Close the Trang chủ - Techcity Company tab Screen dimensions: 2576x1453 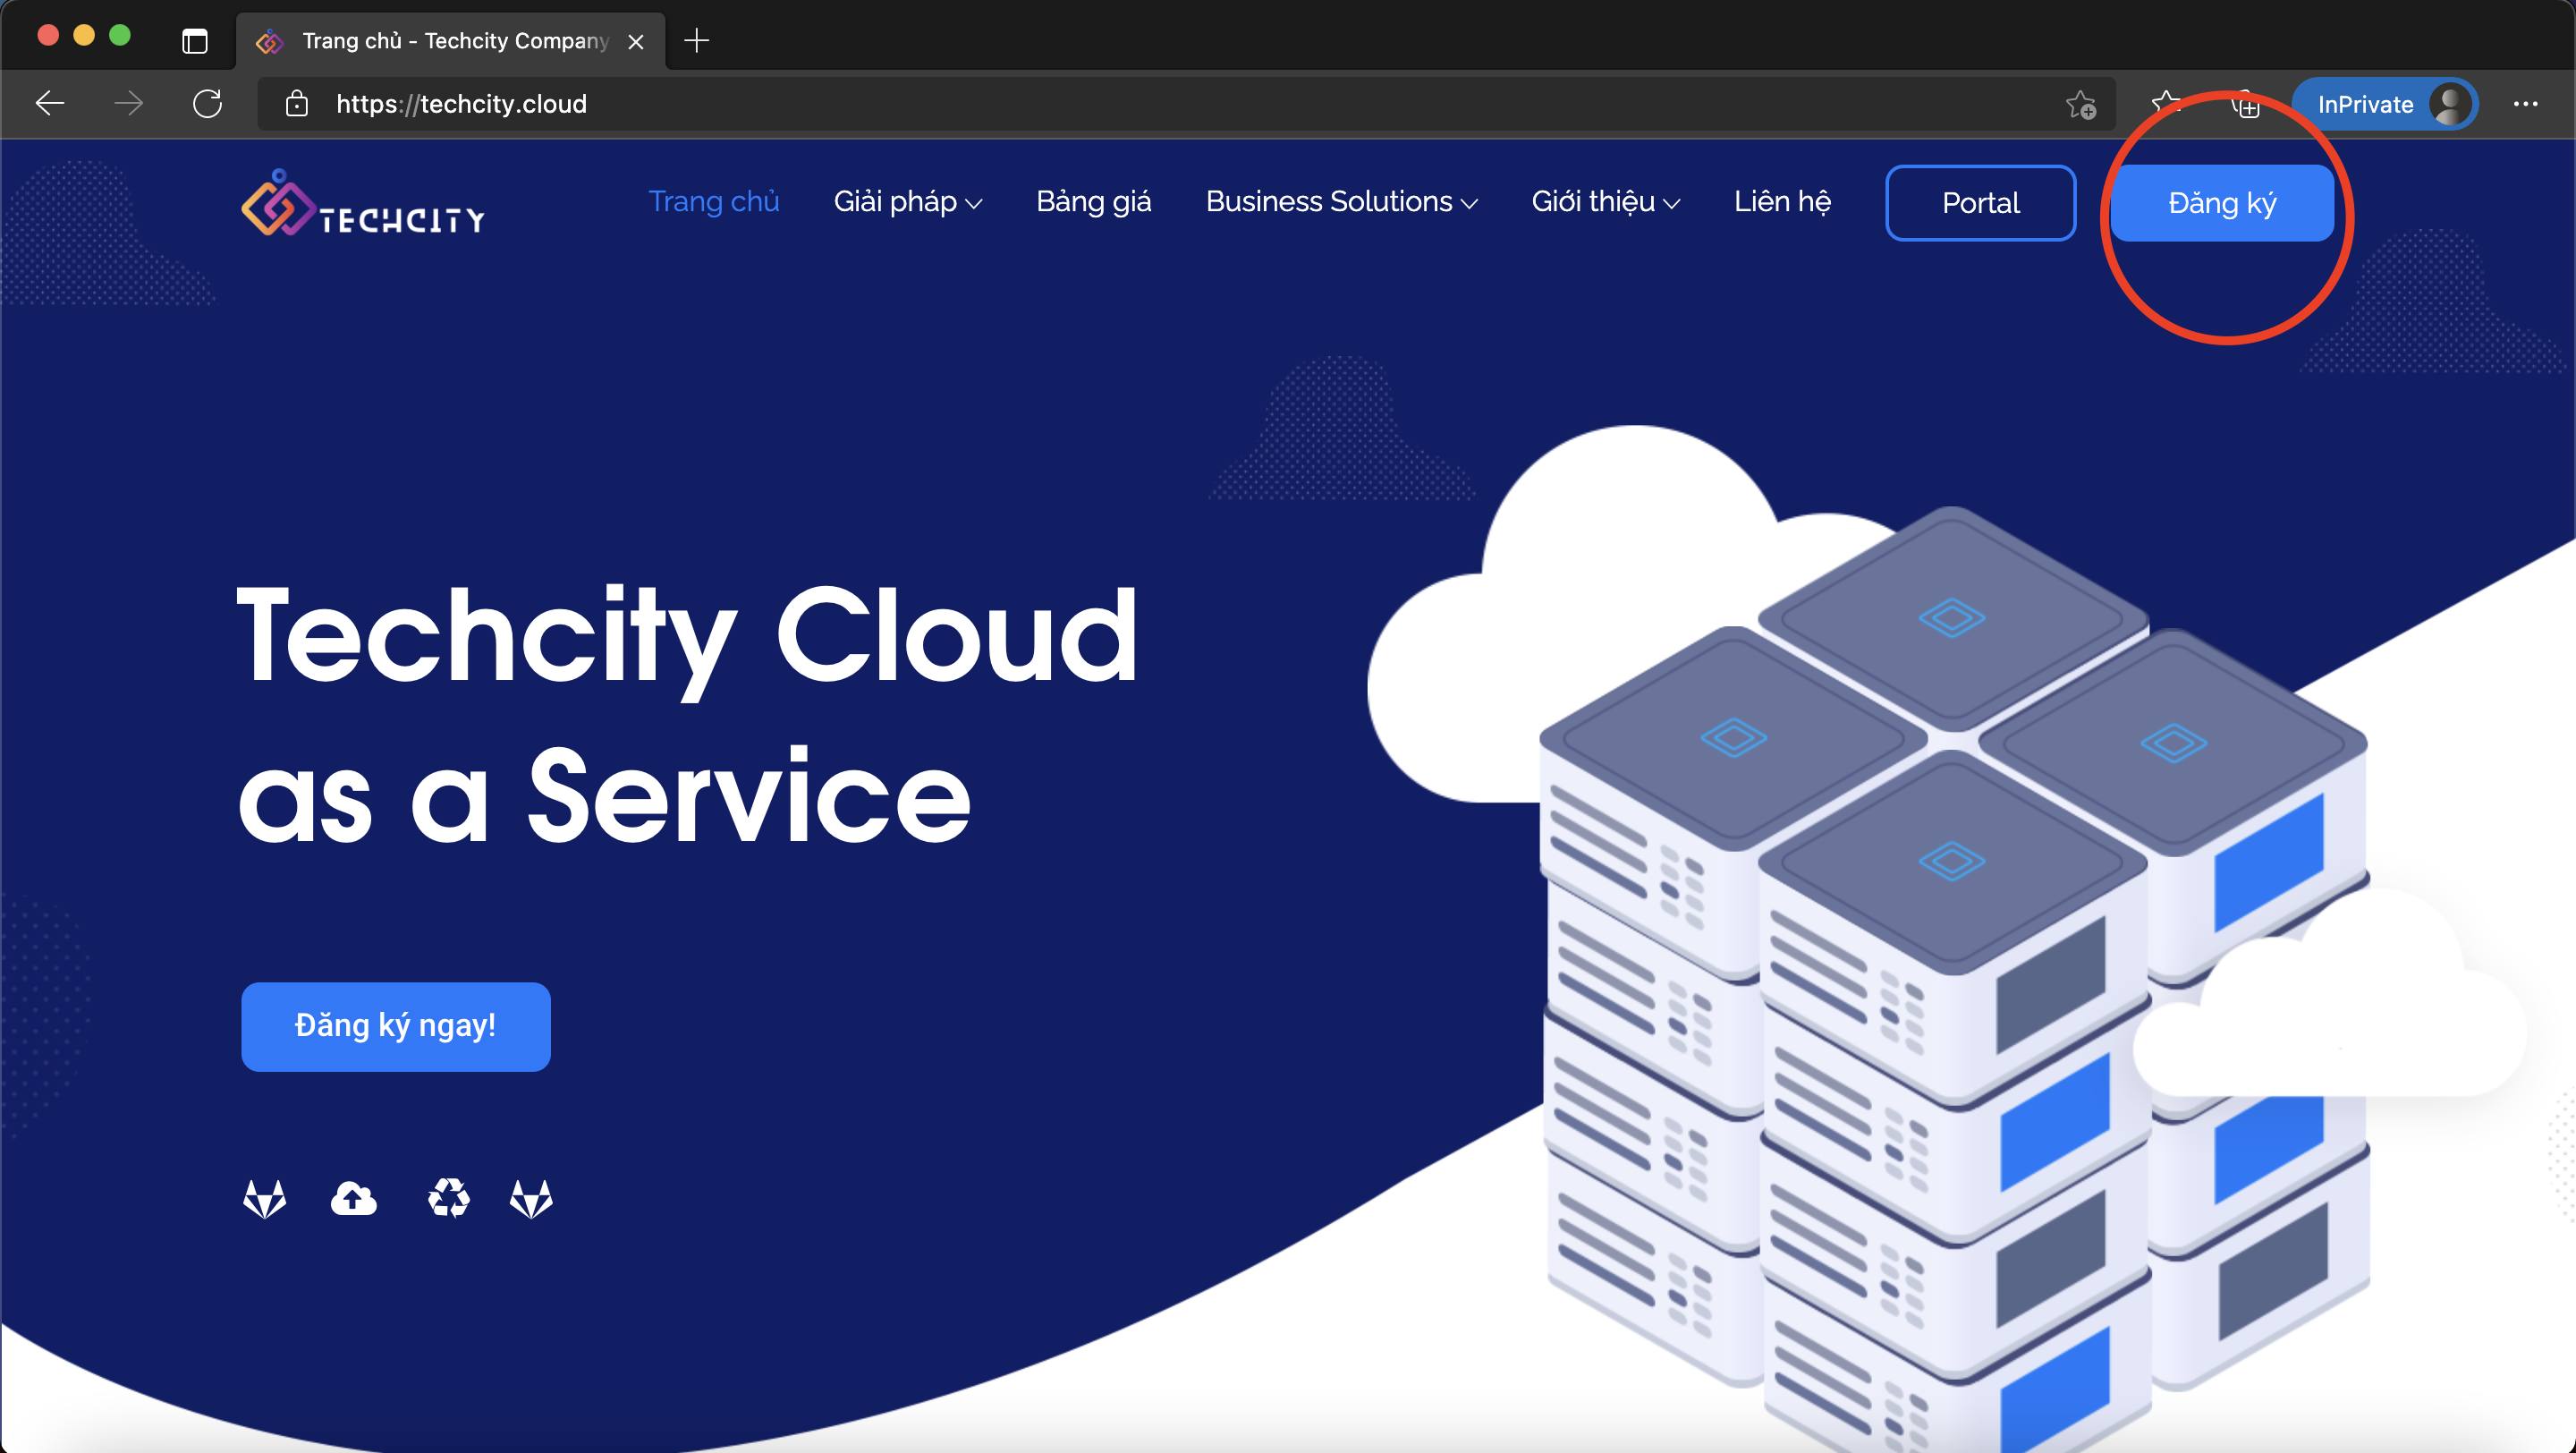(x=636, y=41)
